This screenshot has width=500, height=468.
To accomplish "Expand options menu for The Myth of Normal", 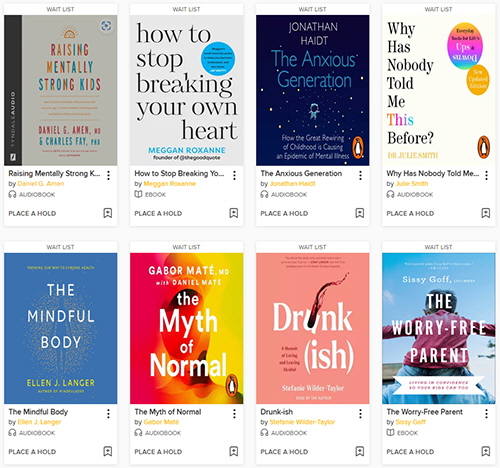I will 234,414.
